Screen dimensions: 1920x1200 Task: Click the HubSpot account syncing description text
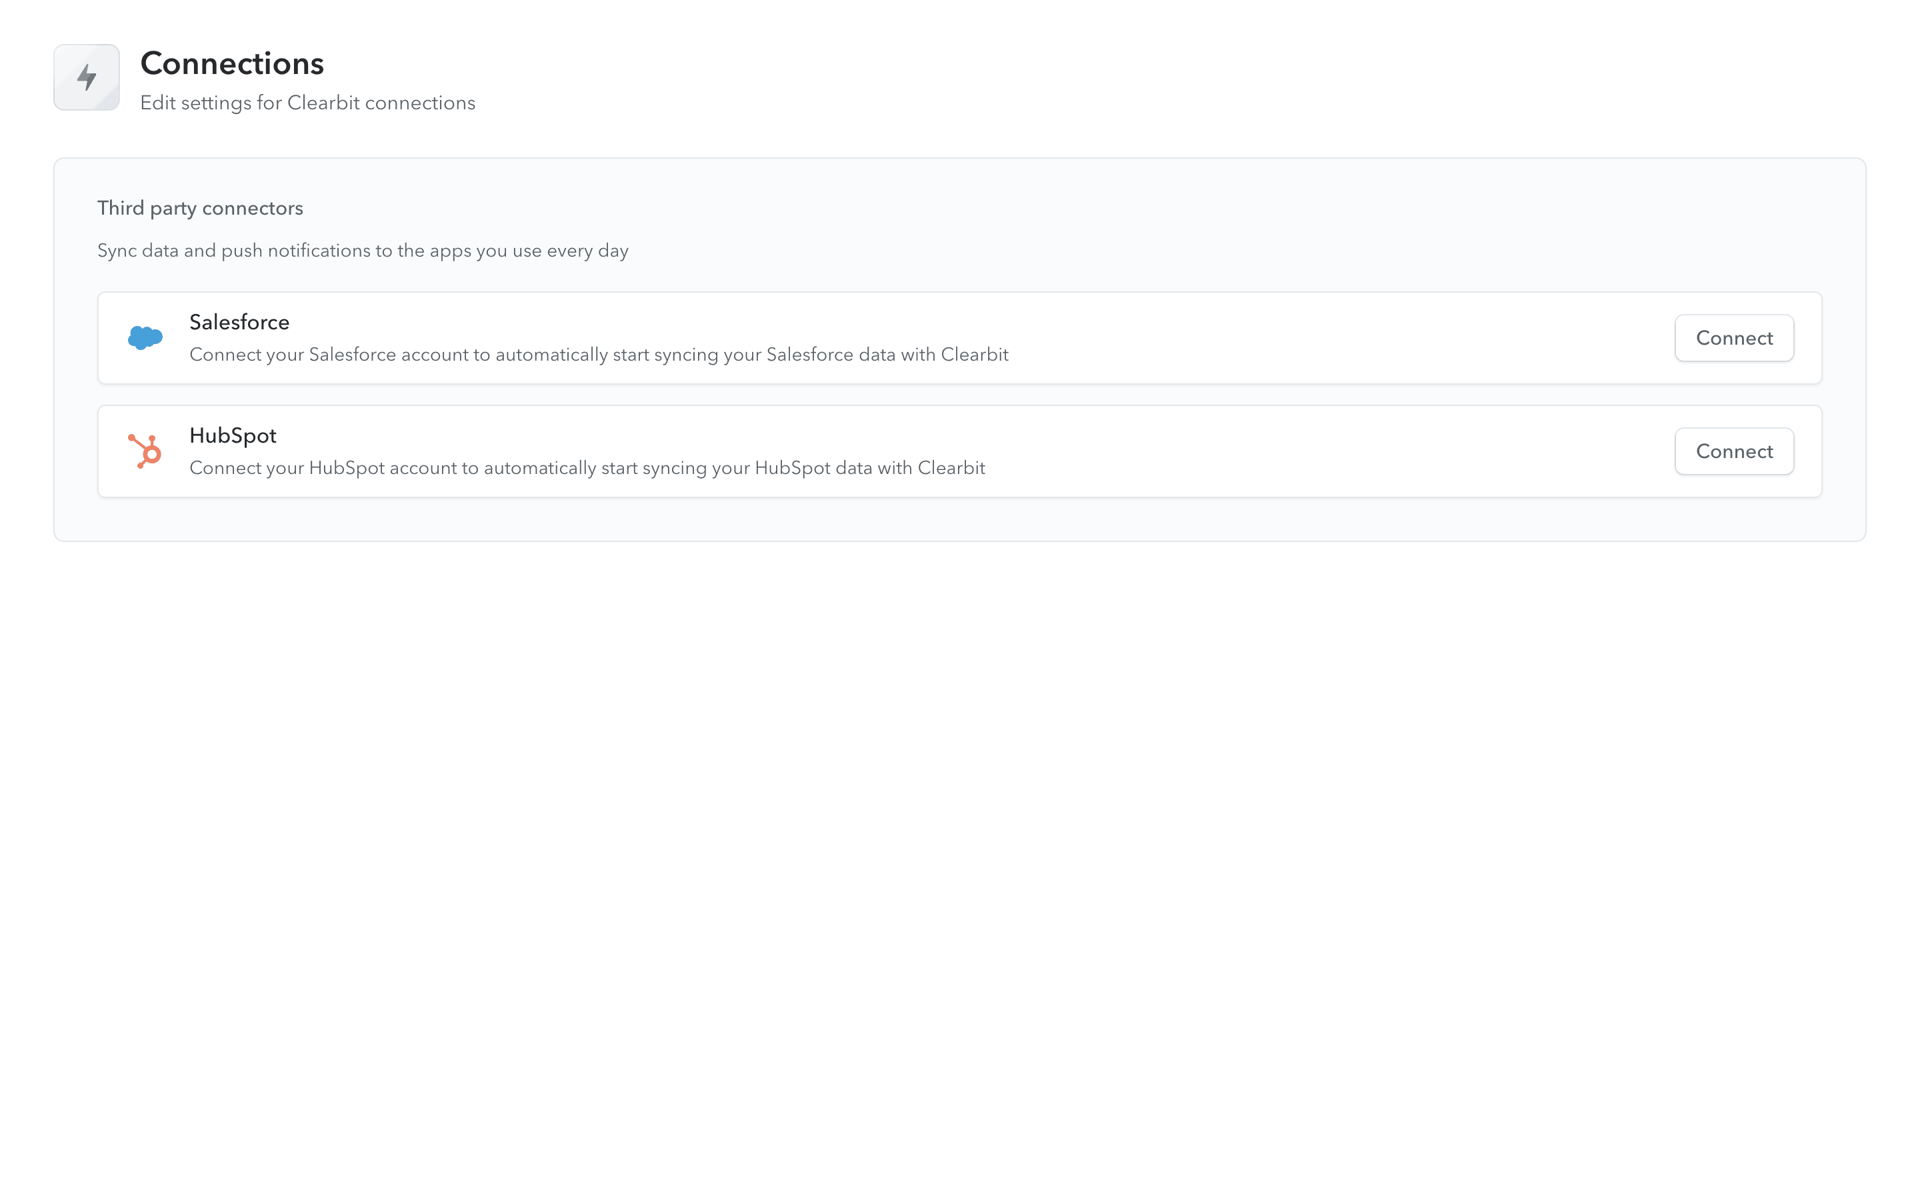(x=587, y=468)
